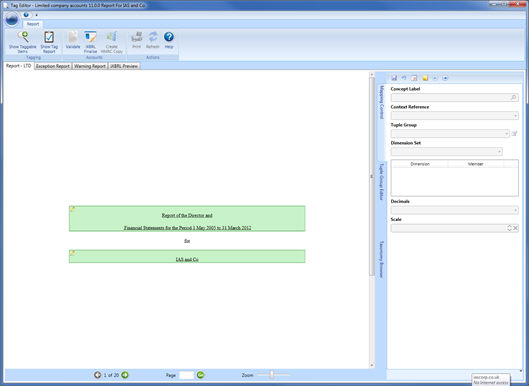Go to next page green arrow

[x=125, y=375]
